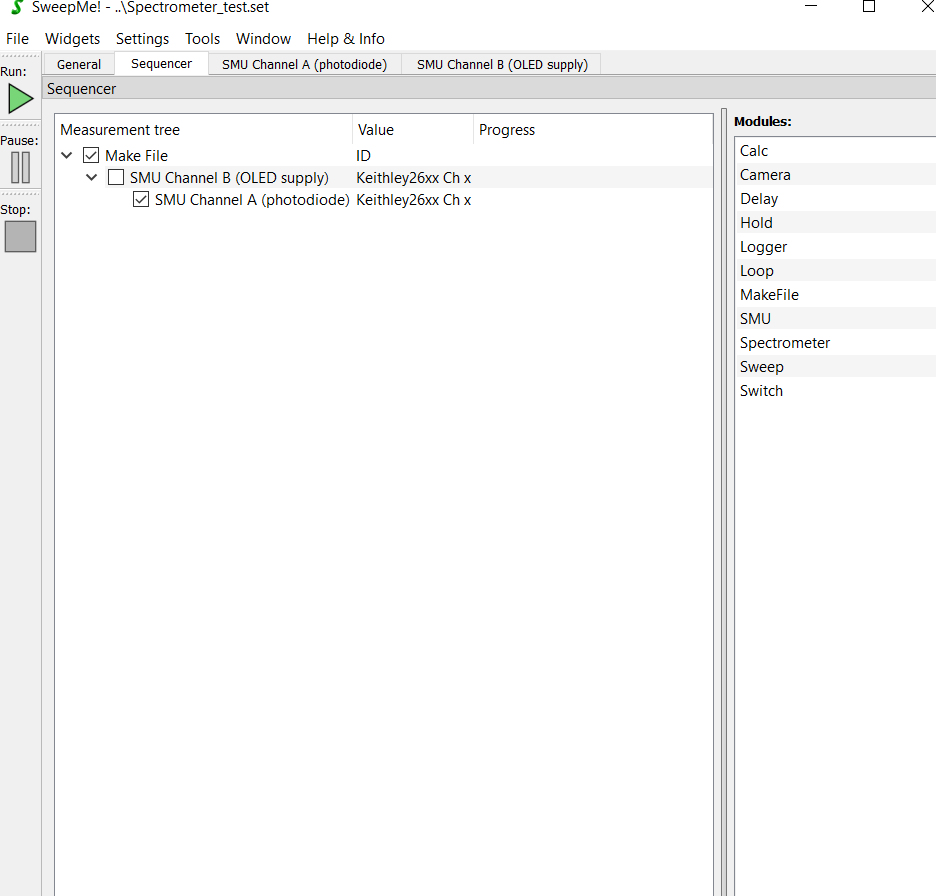
Task: Start the measurement with the green Run button
Action: pyautogui.click(x=20, y=99)
